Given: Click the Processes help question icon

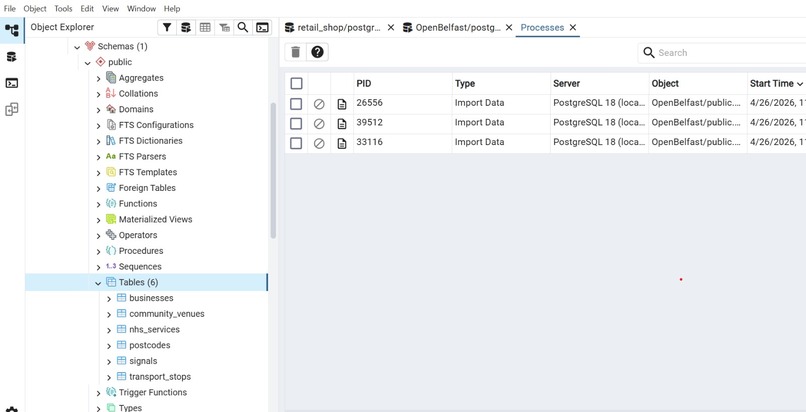Looking at the screenshot, I should coord(317,52).
